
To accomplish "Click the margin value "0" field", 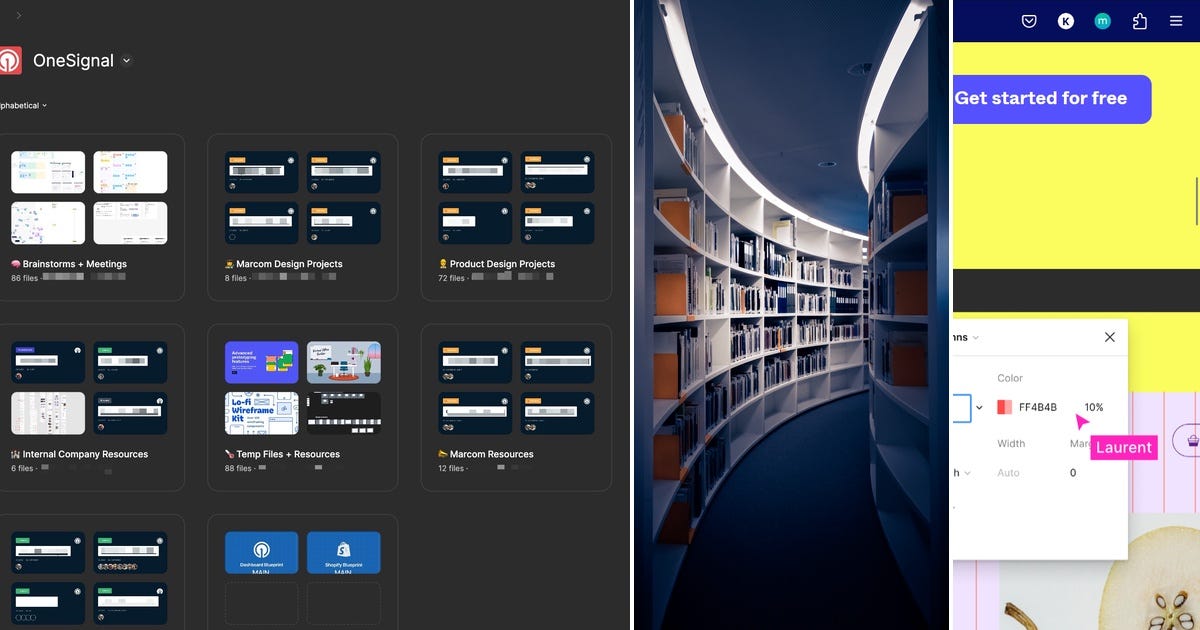I will (x=1073, y=472).
